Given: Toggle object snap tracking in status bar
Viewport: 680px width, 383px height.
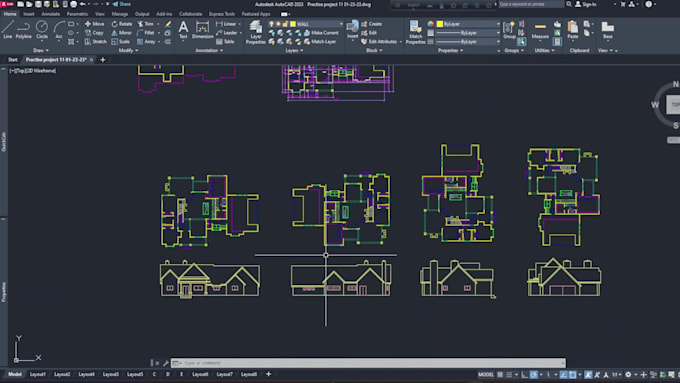Looking at the screenshot, I should (563, 374).
